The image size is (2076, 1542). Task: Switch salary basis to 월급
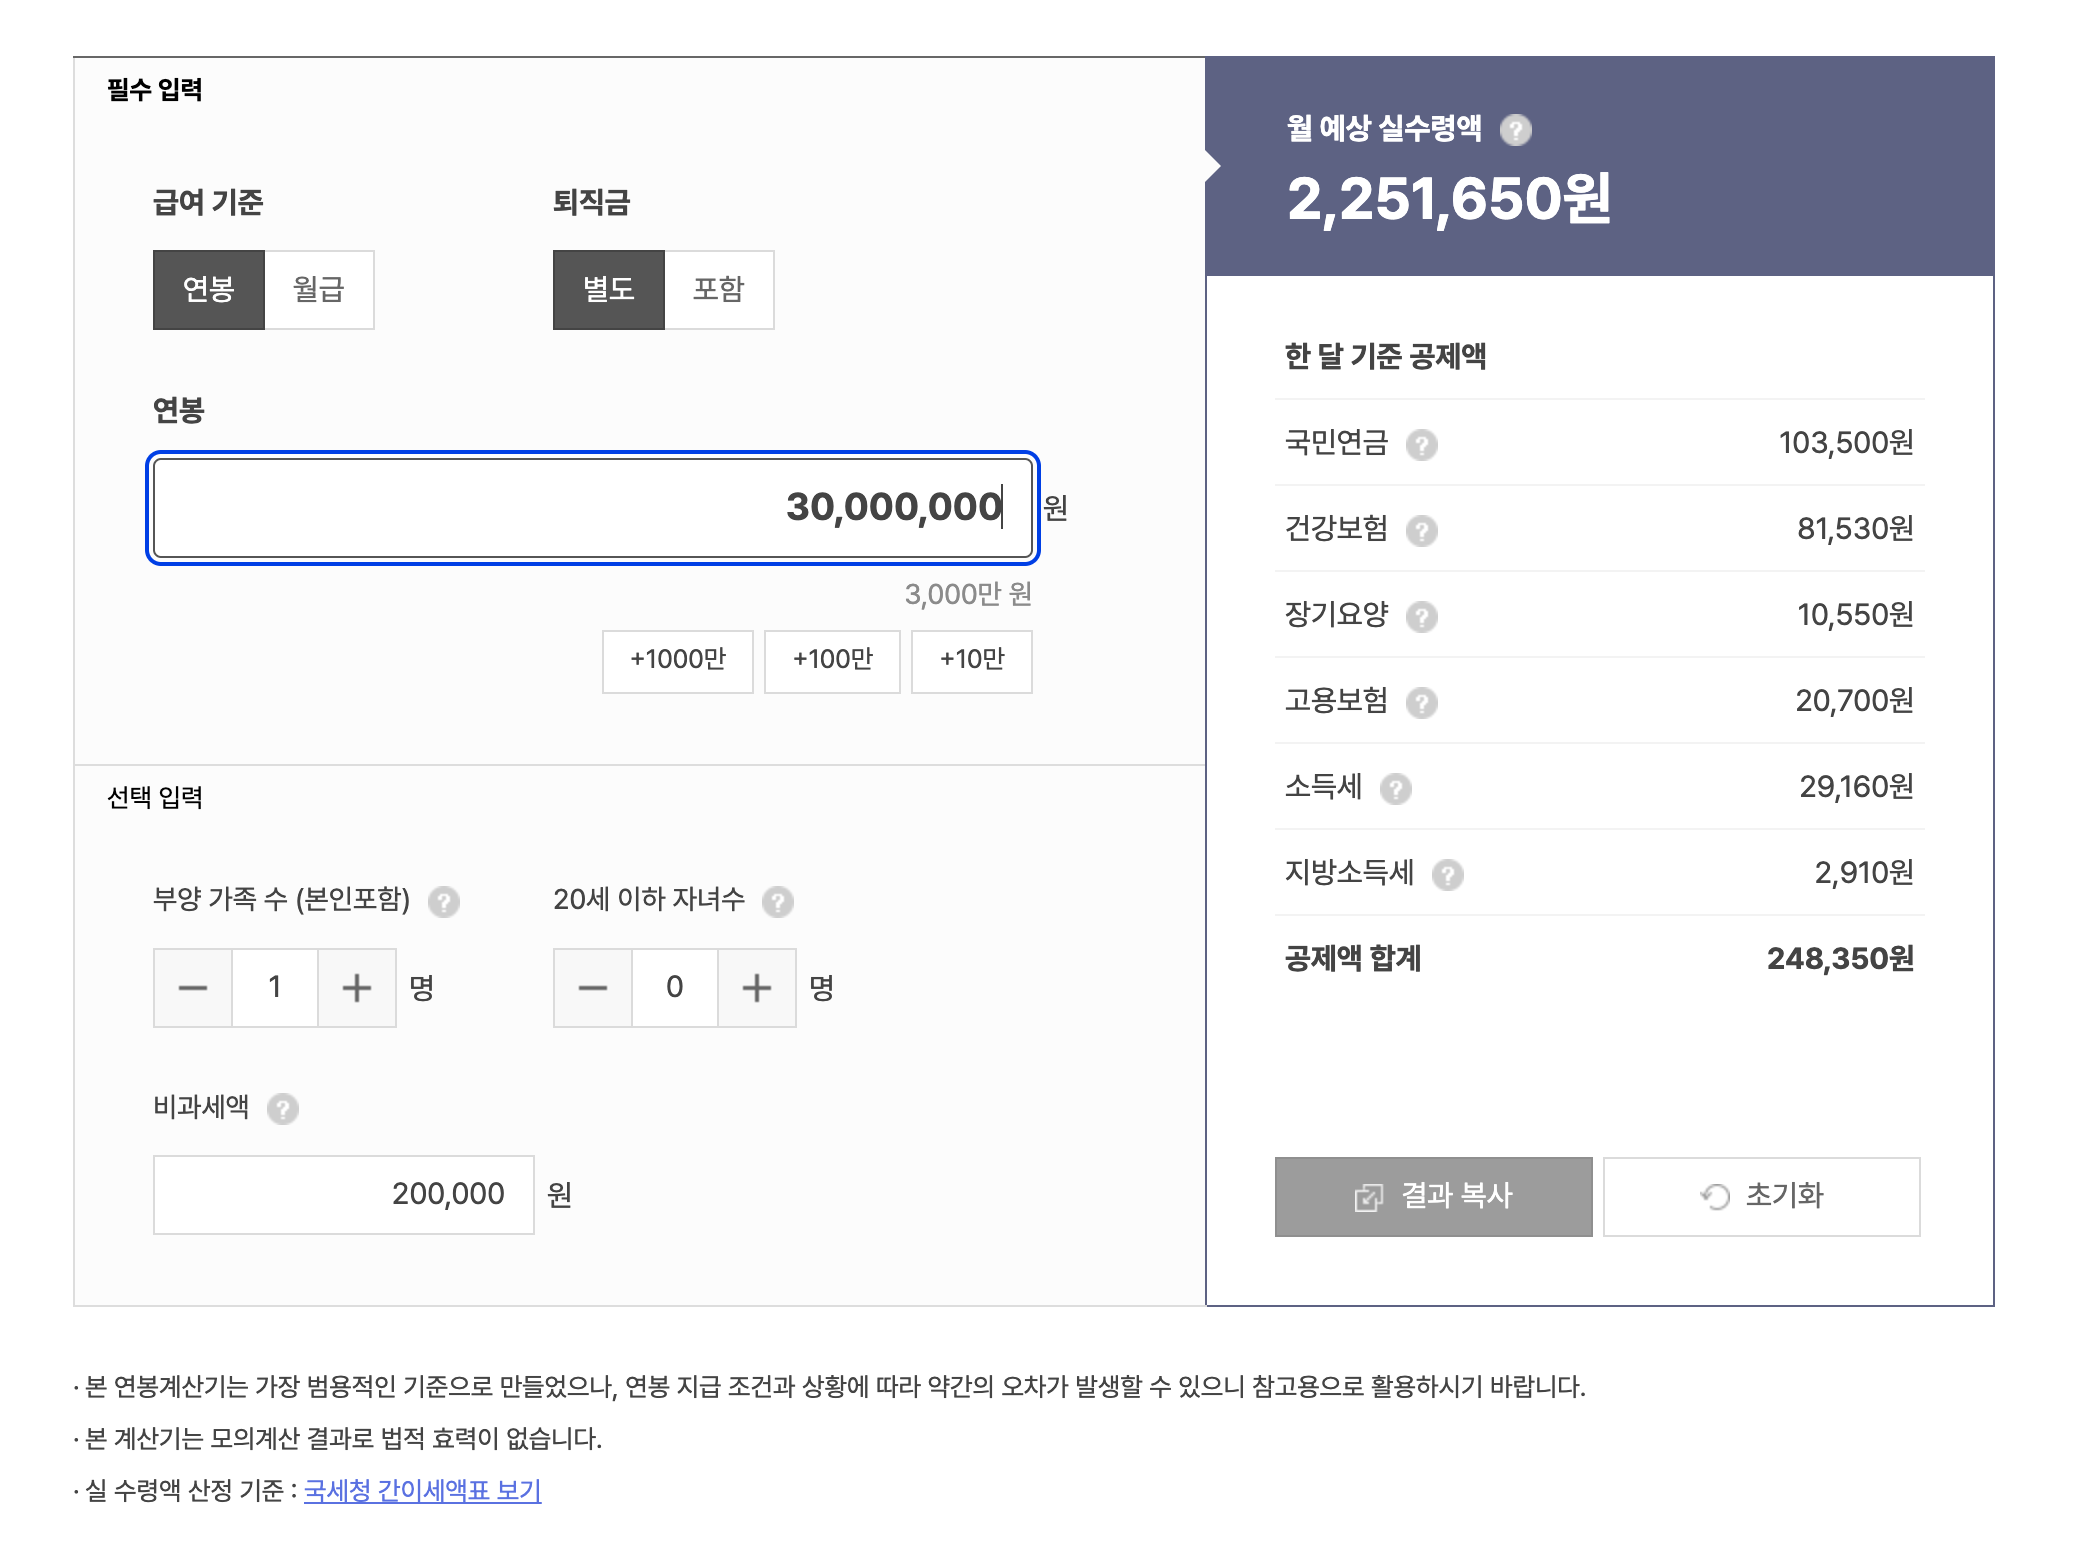[x=318, y=289]
